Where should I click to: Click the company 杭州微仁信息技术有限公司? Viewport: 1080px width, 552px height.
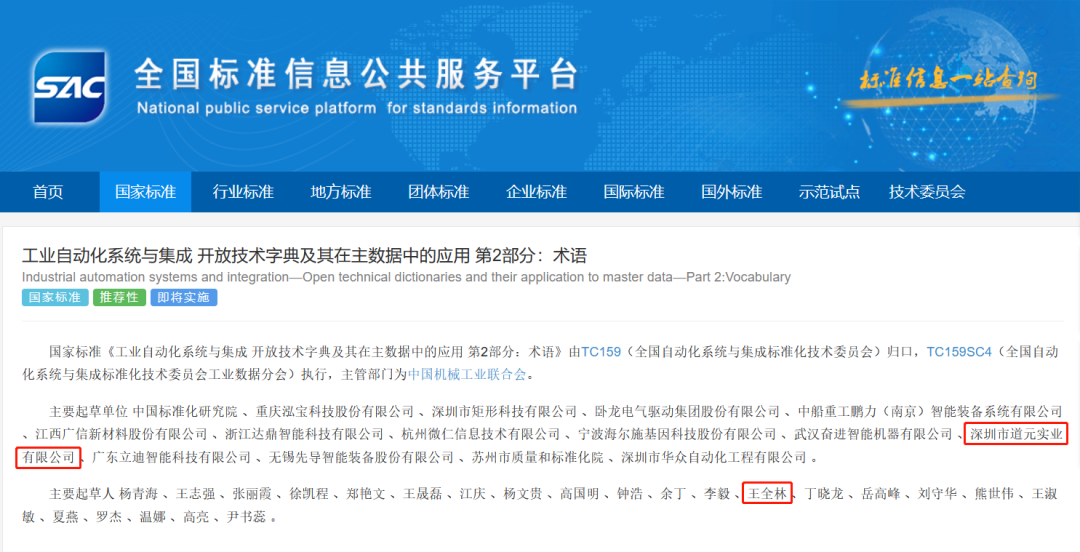(481, 434)
